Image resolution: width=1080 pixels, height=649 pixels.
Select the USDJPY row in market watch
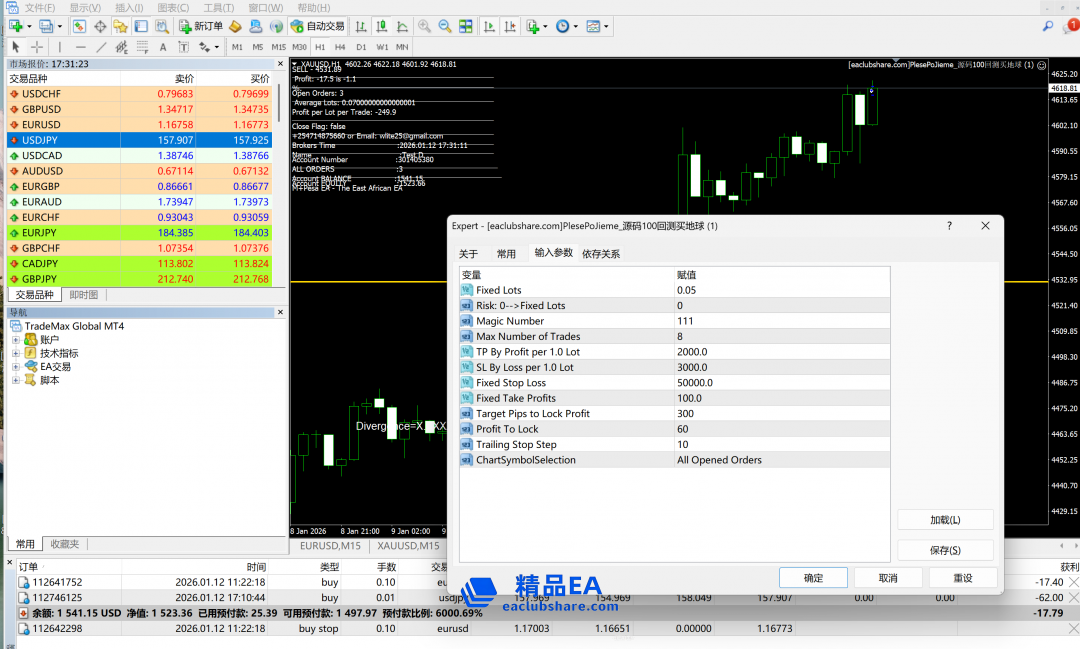(x=139, y=140)
